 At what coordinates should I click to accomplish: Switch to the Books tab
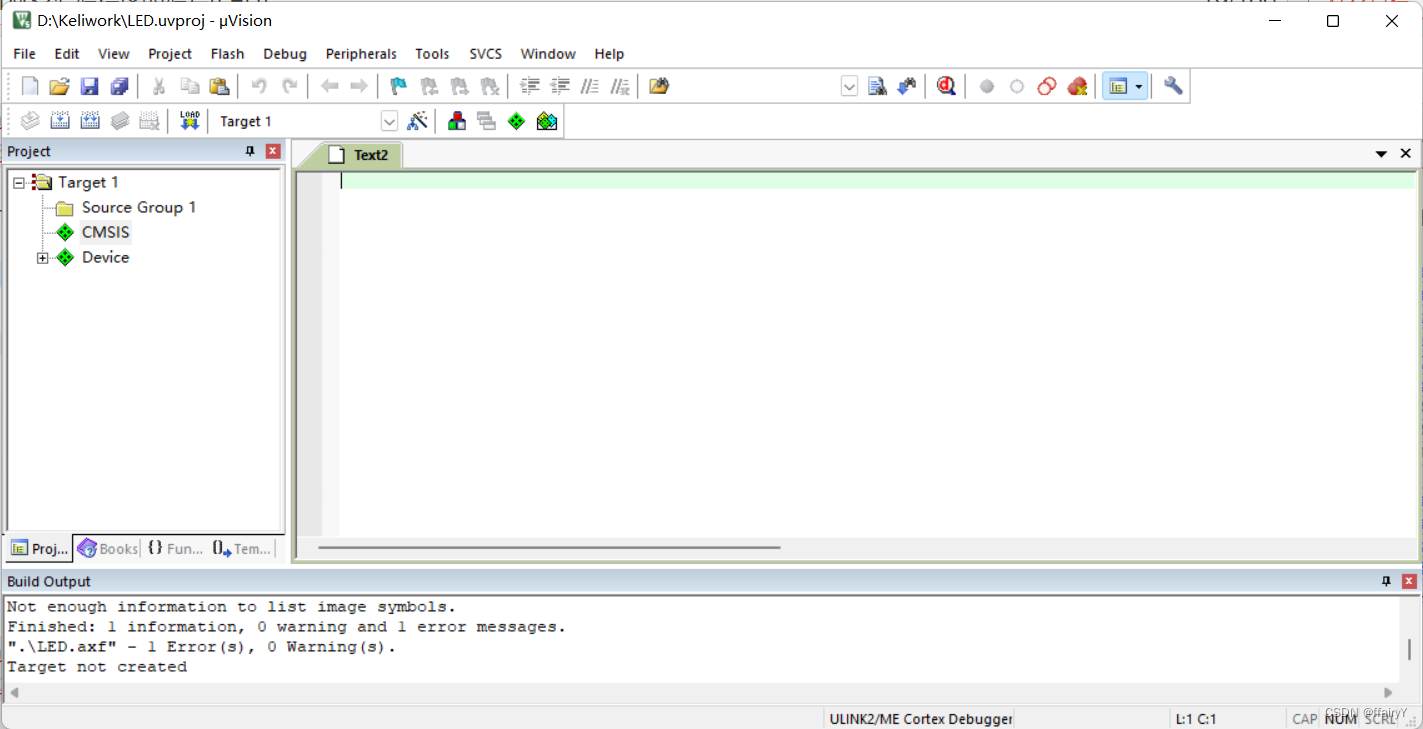[x=107, y=548]
